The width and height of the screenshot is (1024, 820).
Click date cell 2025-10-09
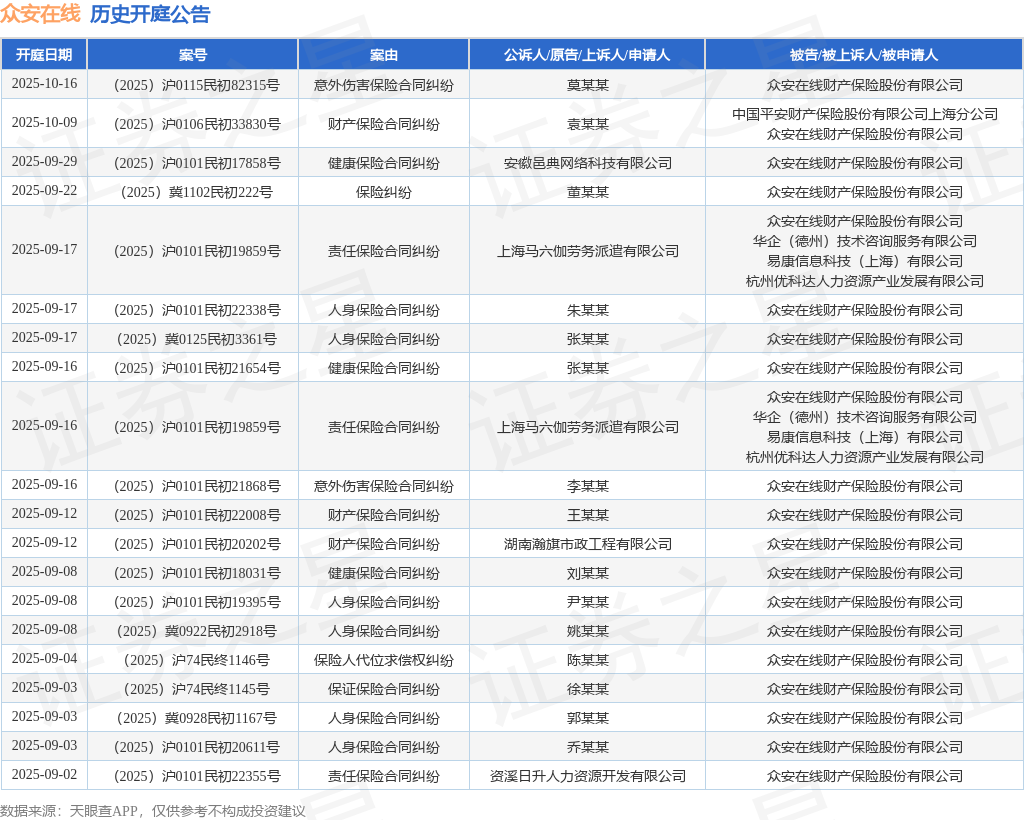tap(44, 123)
